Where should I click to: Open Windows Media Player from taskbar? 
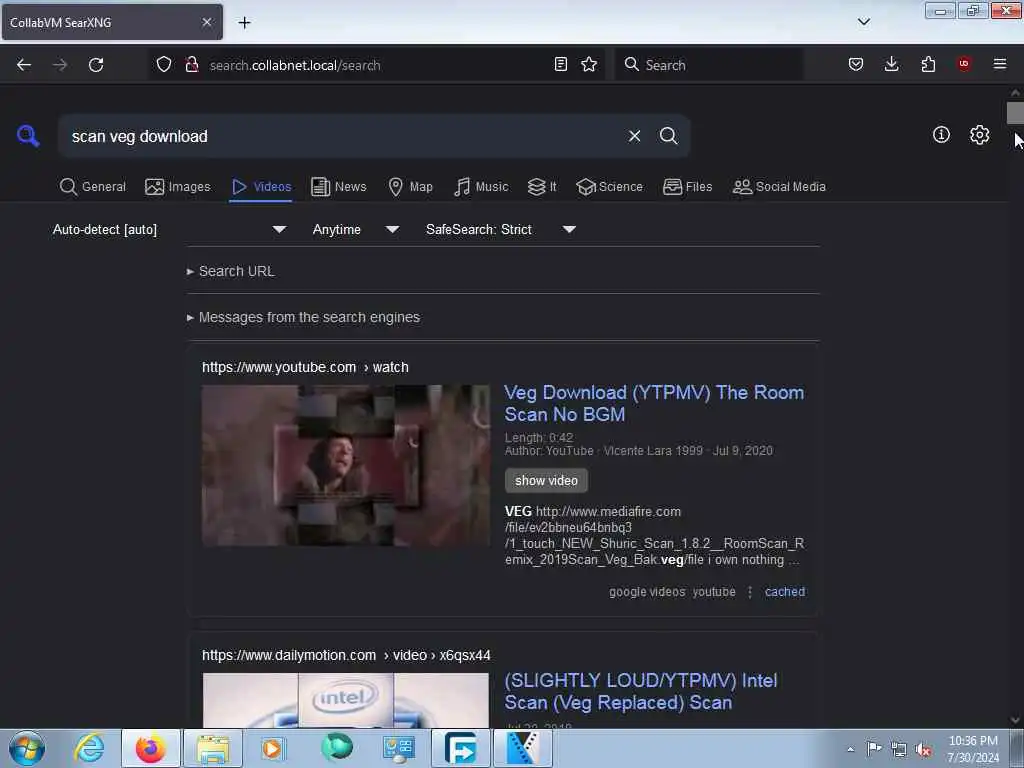coord(272,748)
